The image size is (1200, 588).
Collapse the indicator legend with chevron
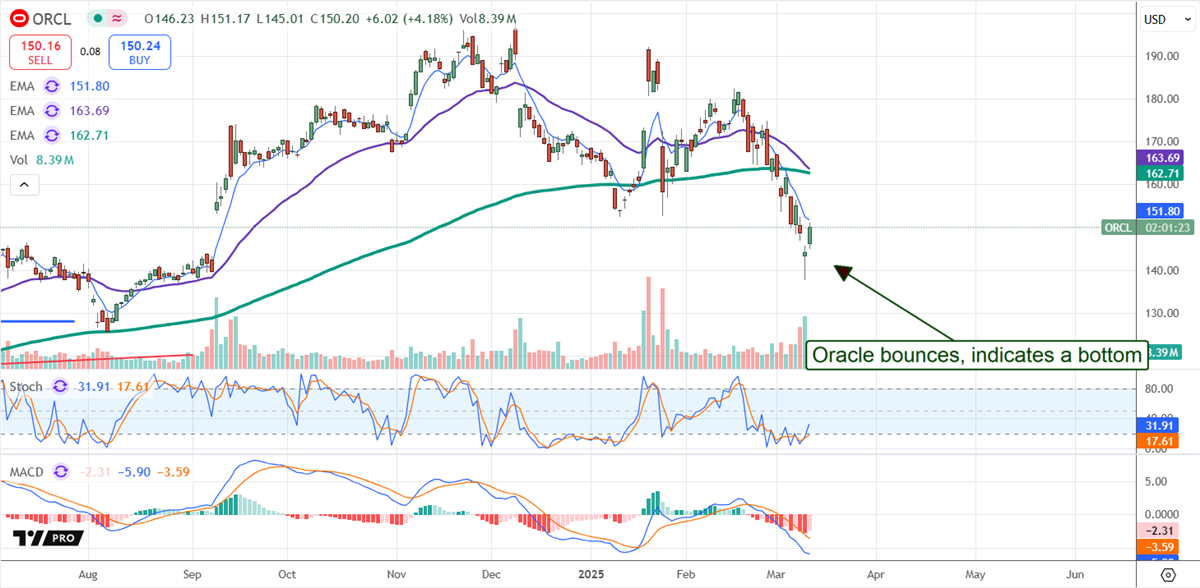pyautogui.click(x=24, y=185)
